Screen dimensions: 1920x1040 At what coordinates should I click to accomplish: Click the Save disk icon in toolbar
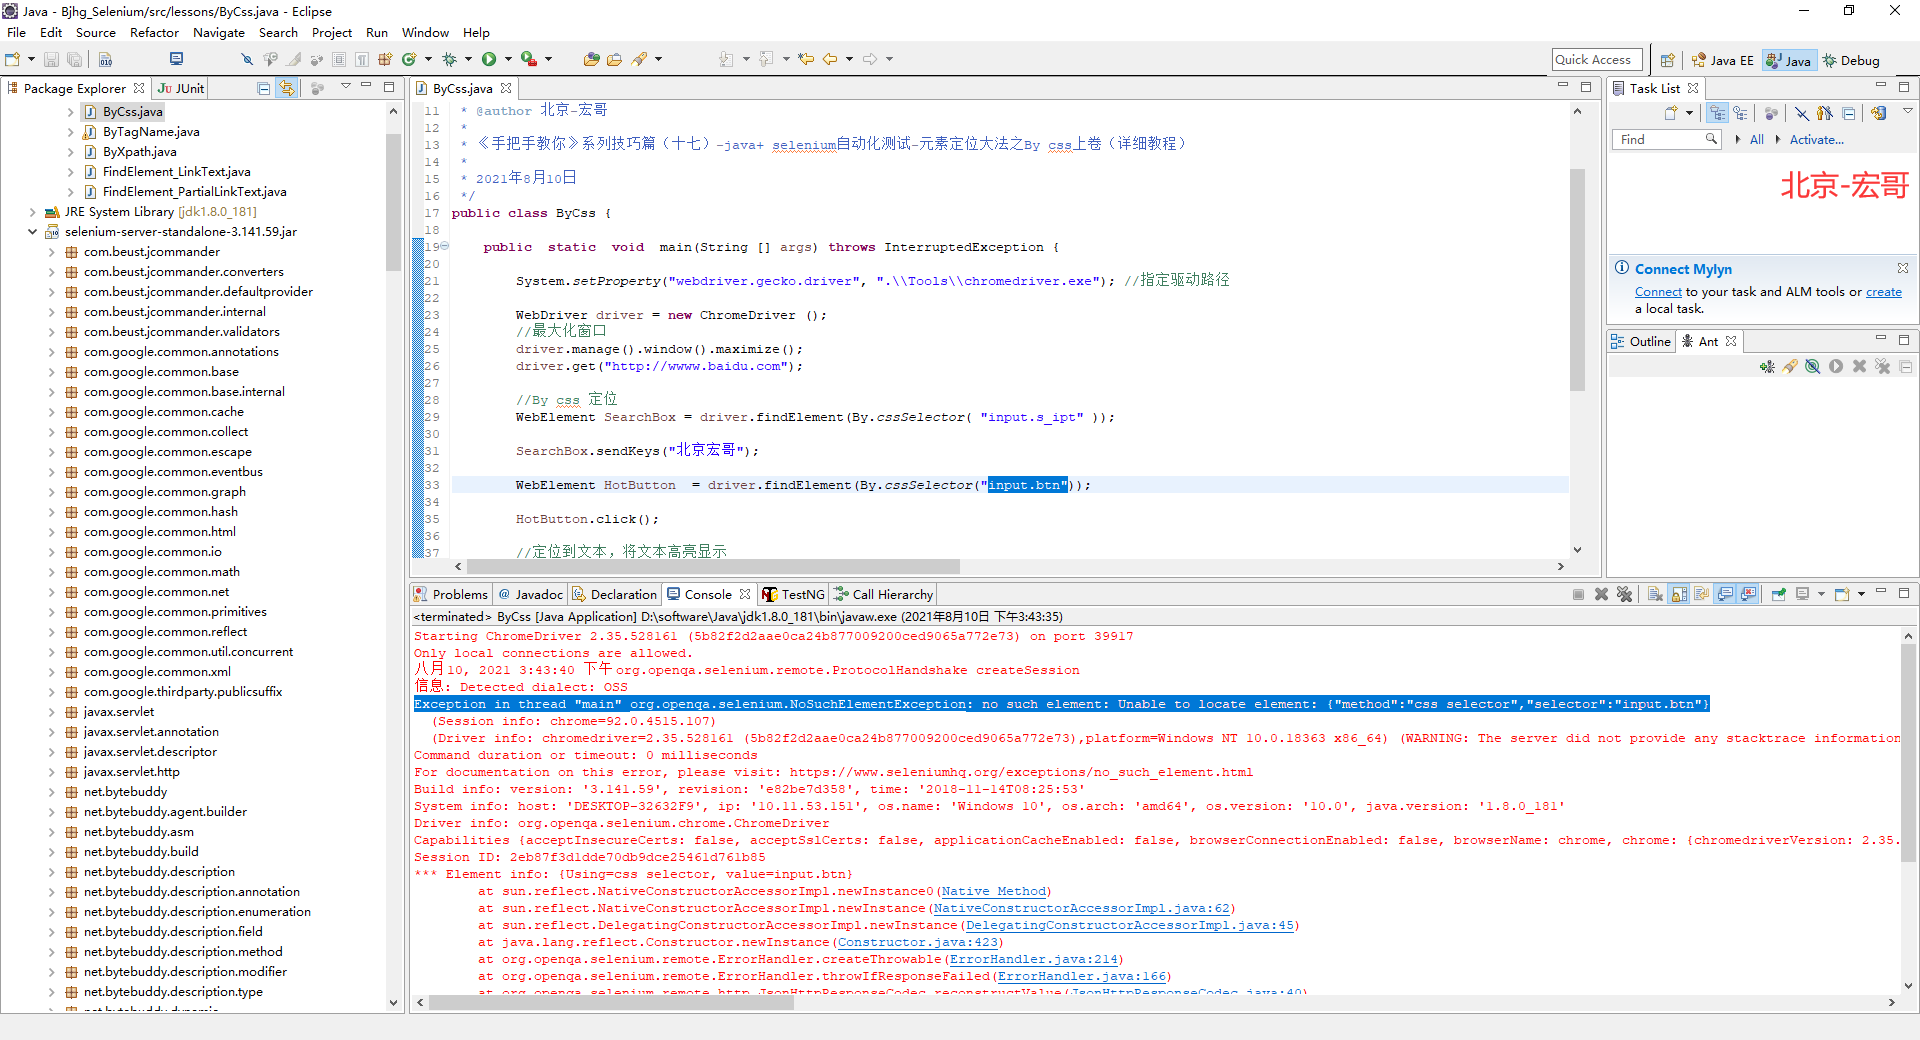[52, 60]
